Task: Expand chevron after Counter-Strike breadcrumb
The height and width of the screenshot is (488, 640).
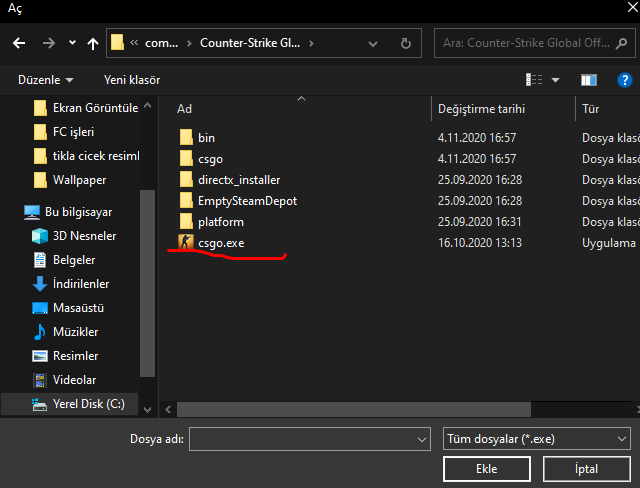Action: pyautogui.click(x=311, y=43)
